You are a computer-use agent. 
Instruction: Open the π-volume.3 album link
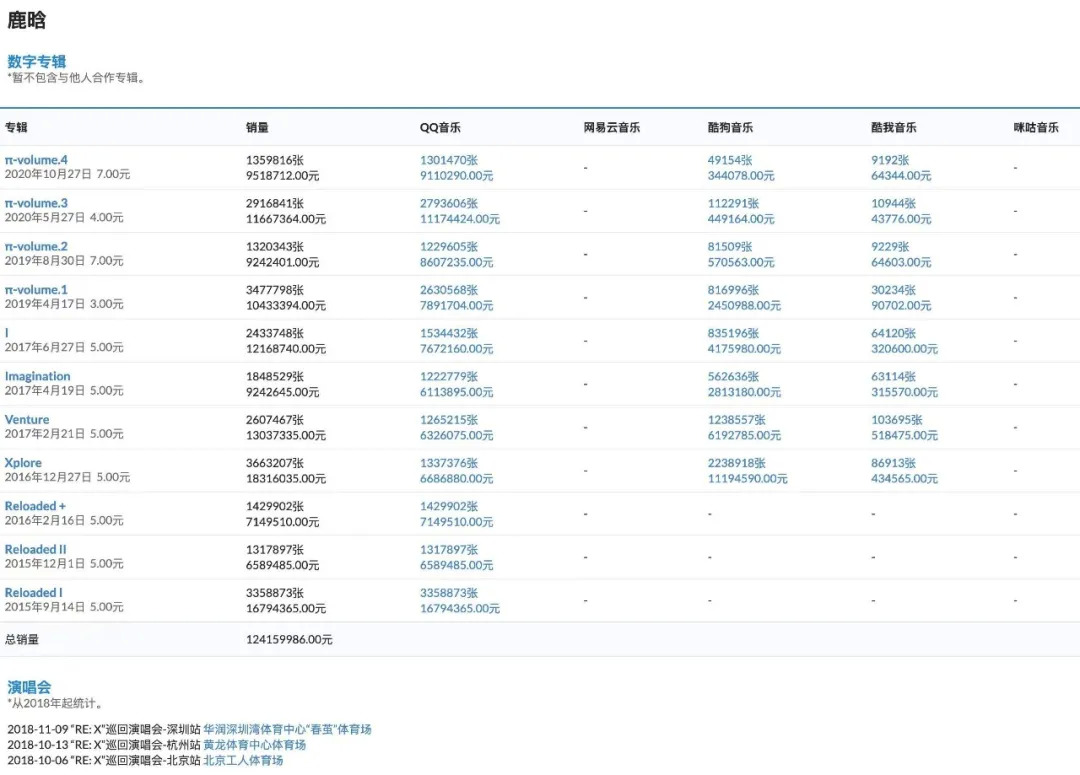pos(37,203)
